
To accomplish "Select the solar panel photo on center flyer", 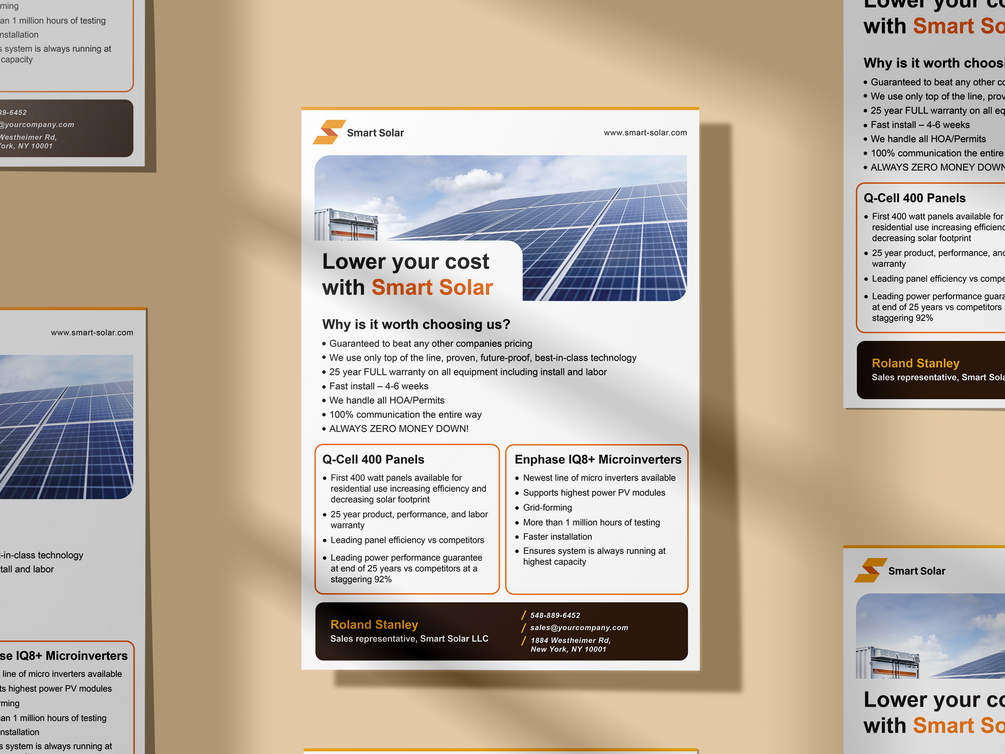I will [x=501, y=228].
